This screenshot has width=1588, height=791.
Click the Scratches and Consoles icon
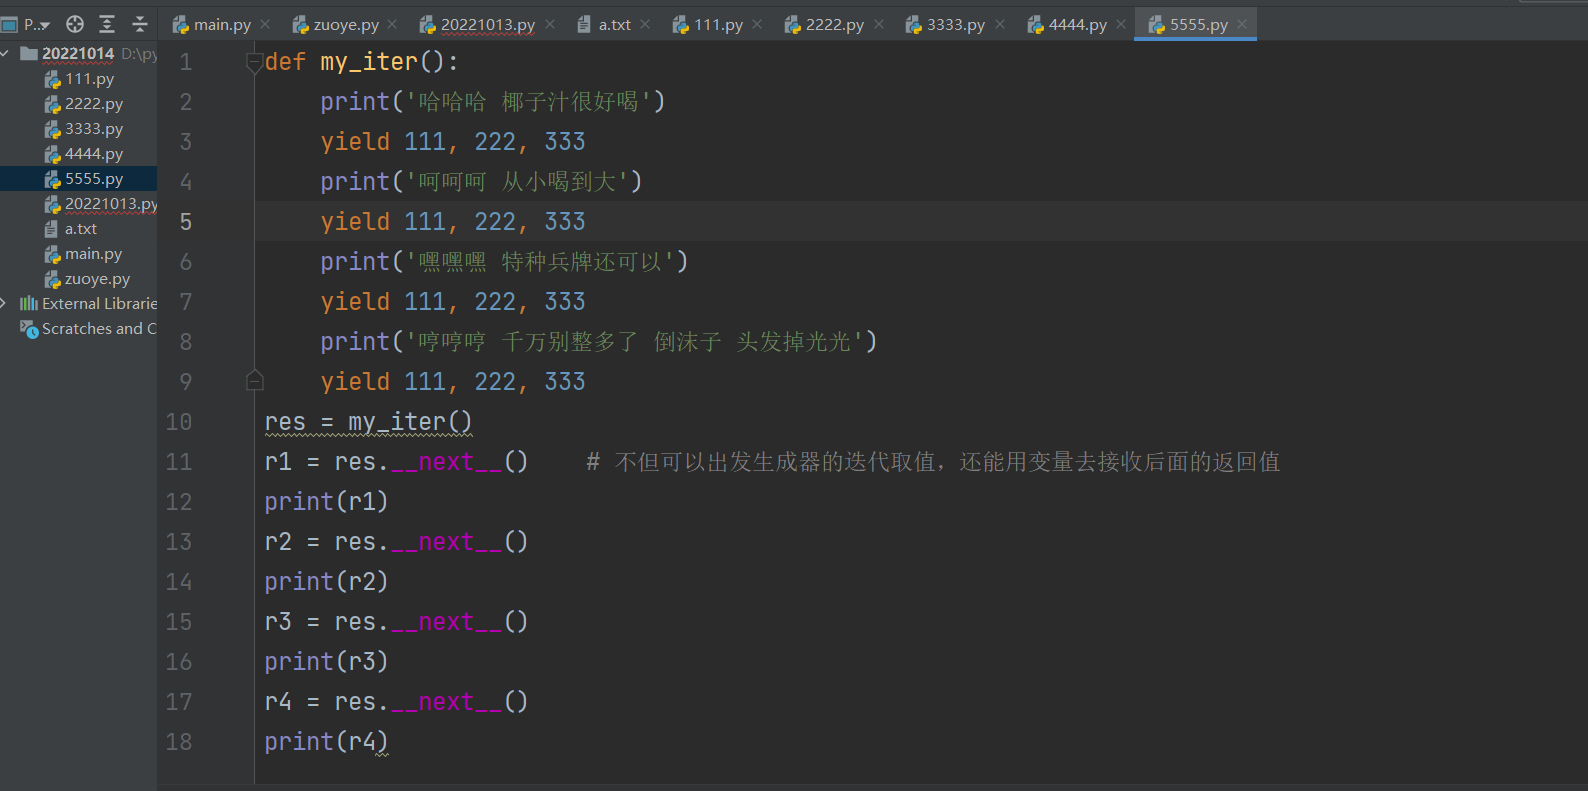pyautogui.click(x=29, y=329)
